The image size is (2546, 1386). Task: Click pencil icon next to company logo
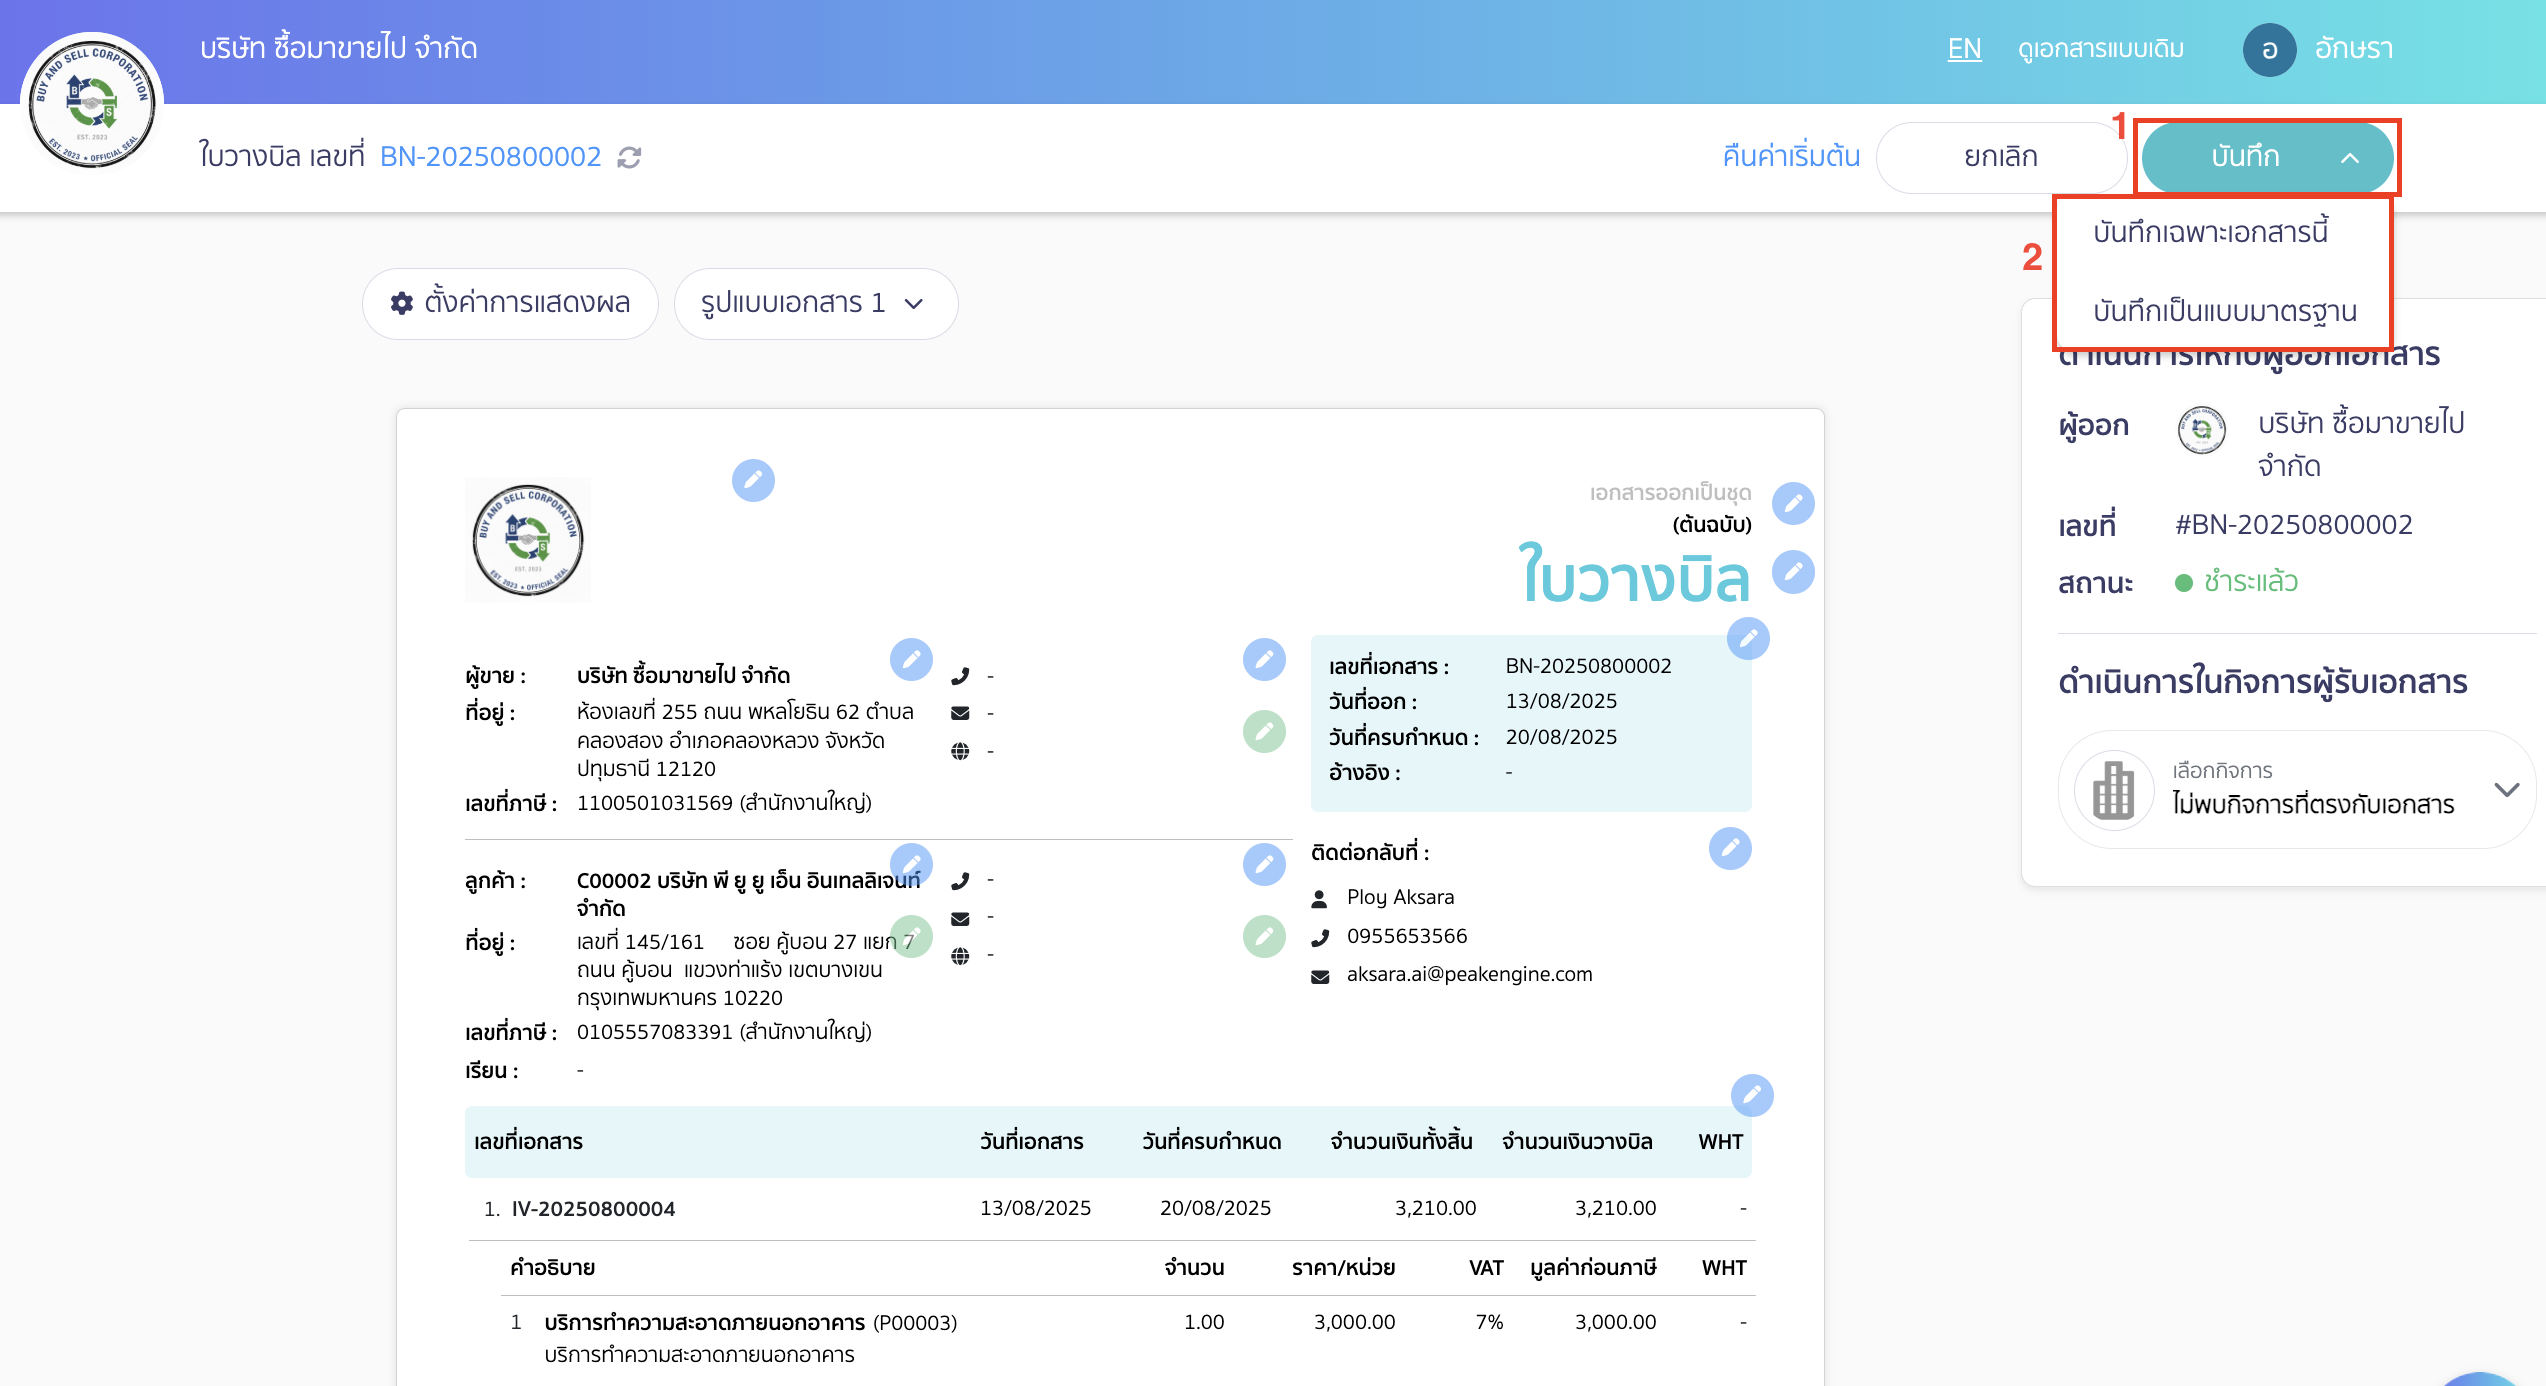coord(753,480)
